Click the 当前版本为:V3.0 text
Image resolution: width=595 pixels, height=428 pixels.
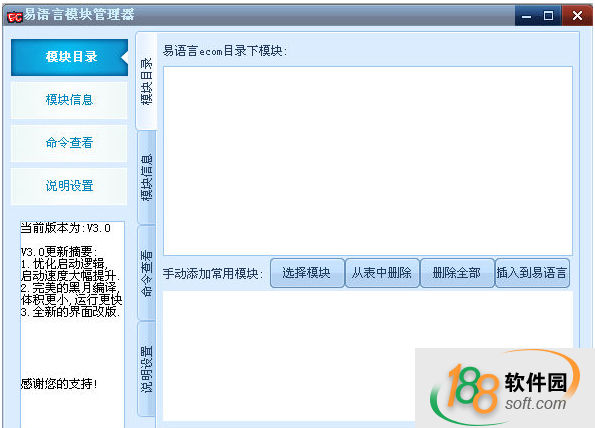click(x=66, y=228)
